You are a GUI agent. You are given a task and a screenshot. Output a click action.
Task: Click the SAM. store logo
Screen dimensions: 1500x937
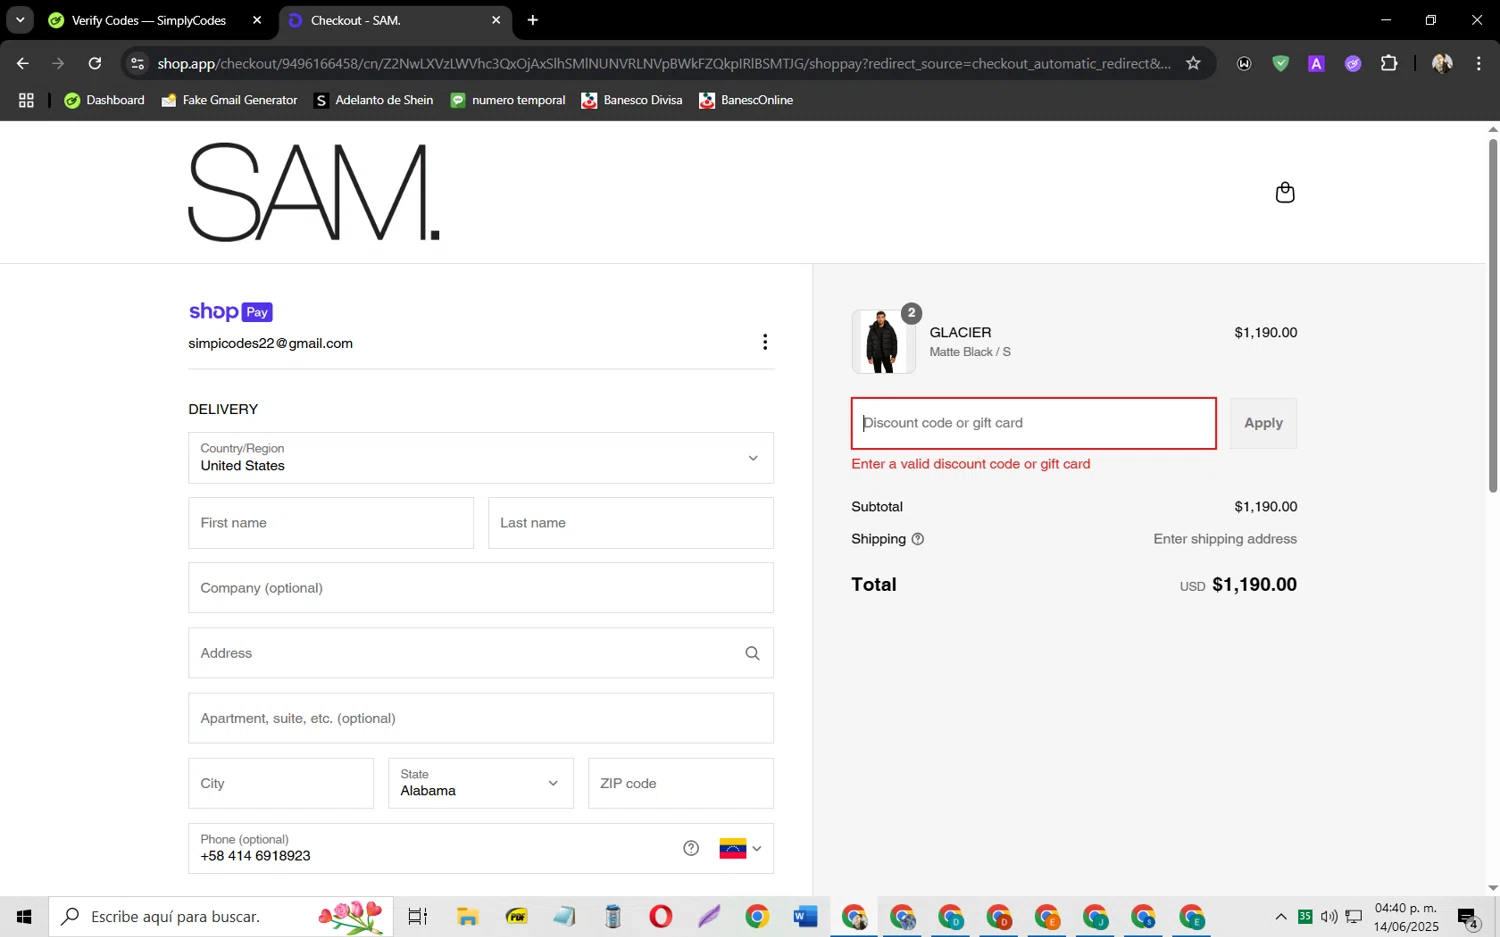314,192
